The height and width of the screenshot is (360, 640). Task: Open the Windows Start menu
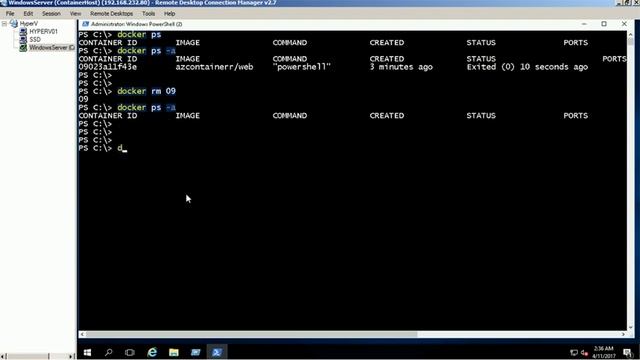[87, 352]
